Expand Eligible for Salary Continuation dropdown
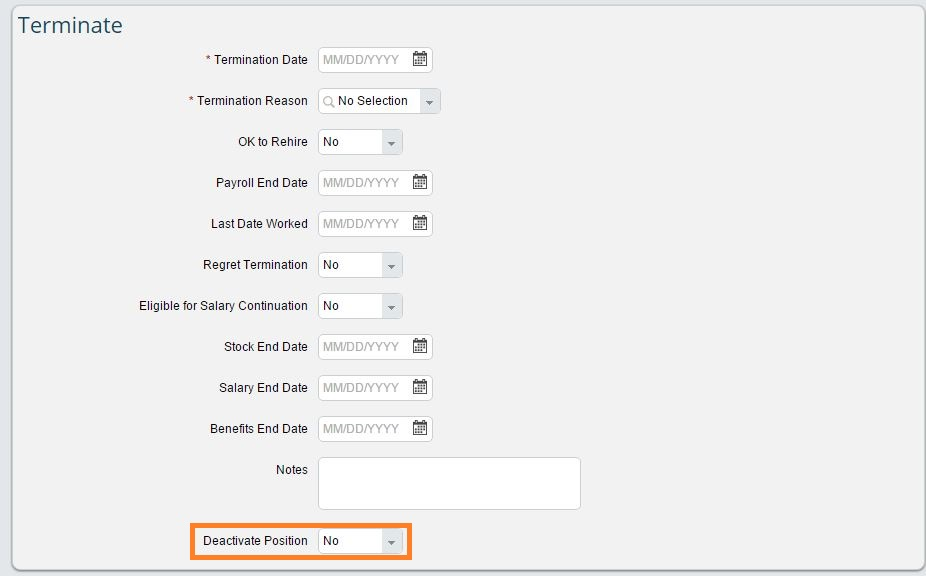 point(360,306)
